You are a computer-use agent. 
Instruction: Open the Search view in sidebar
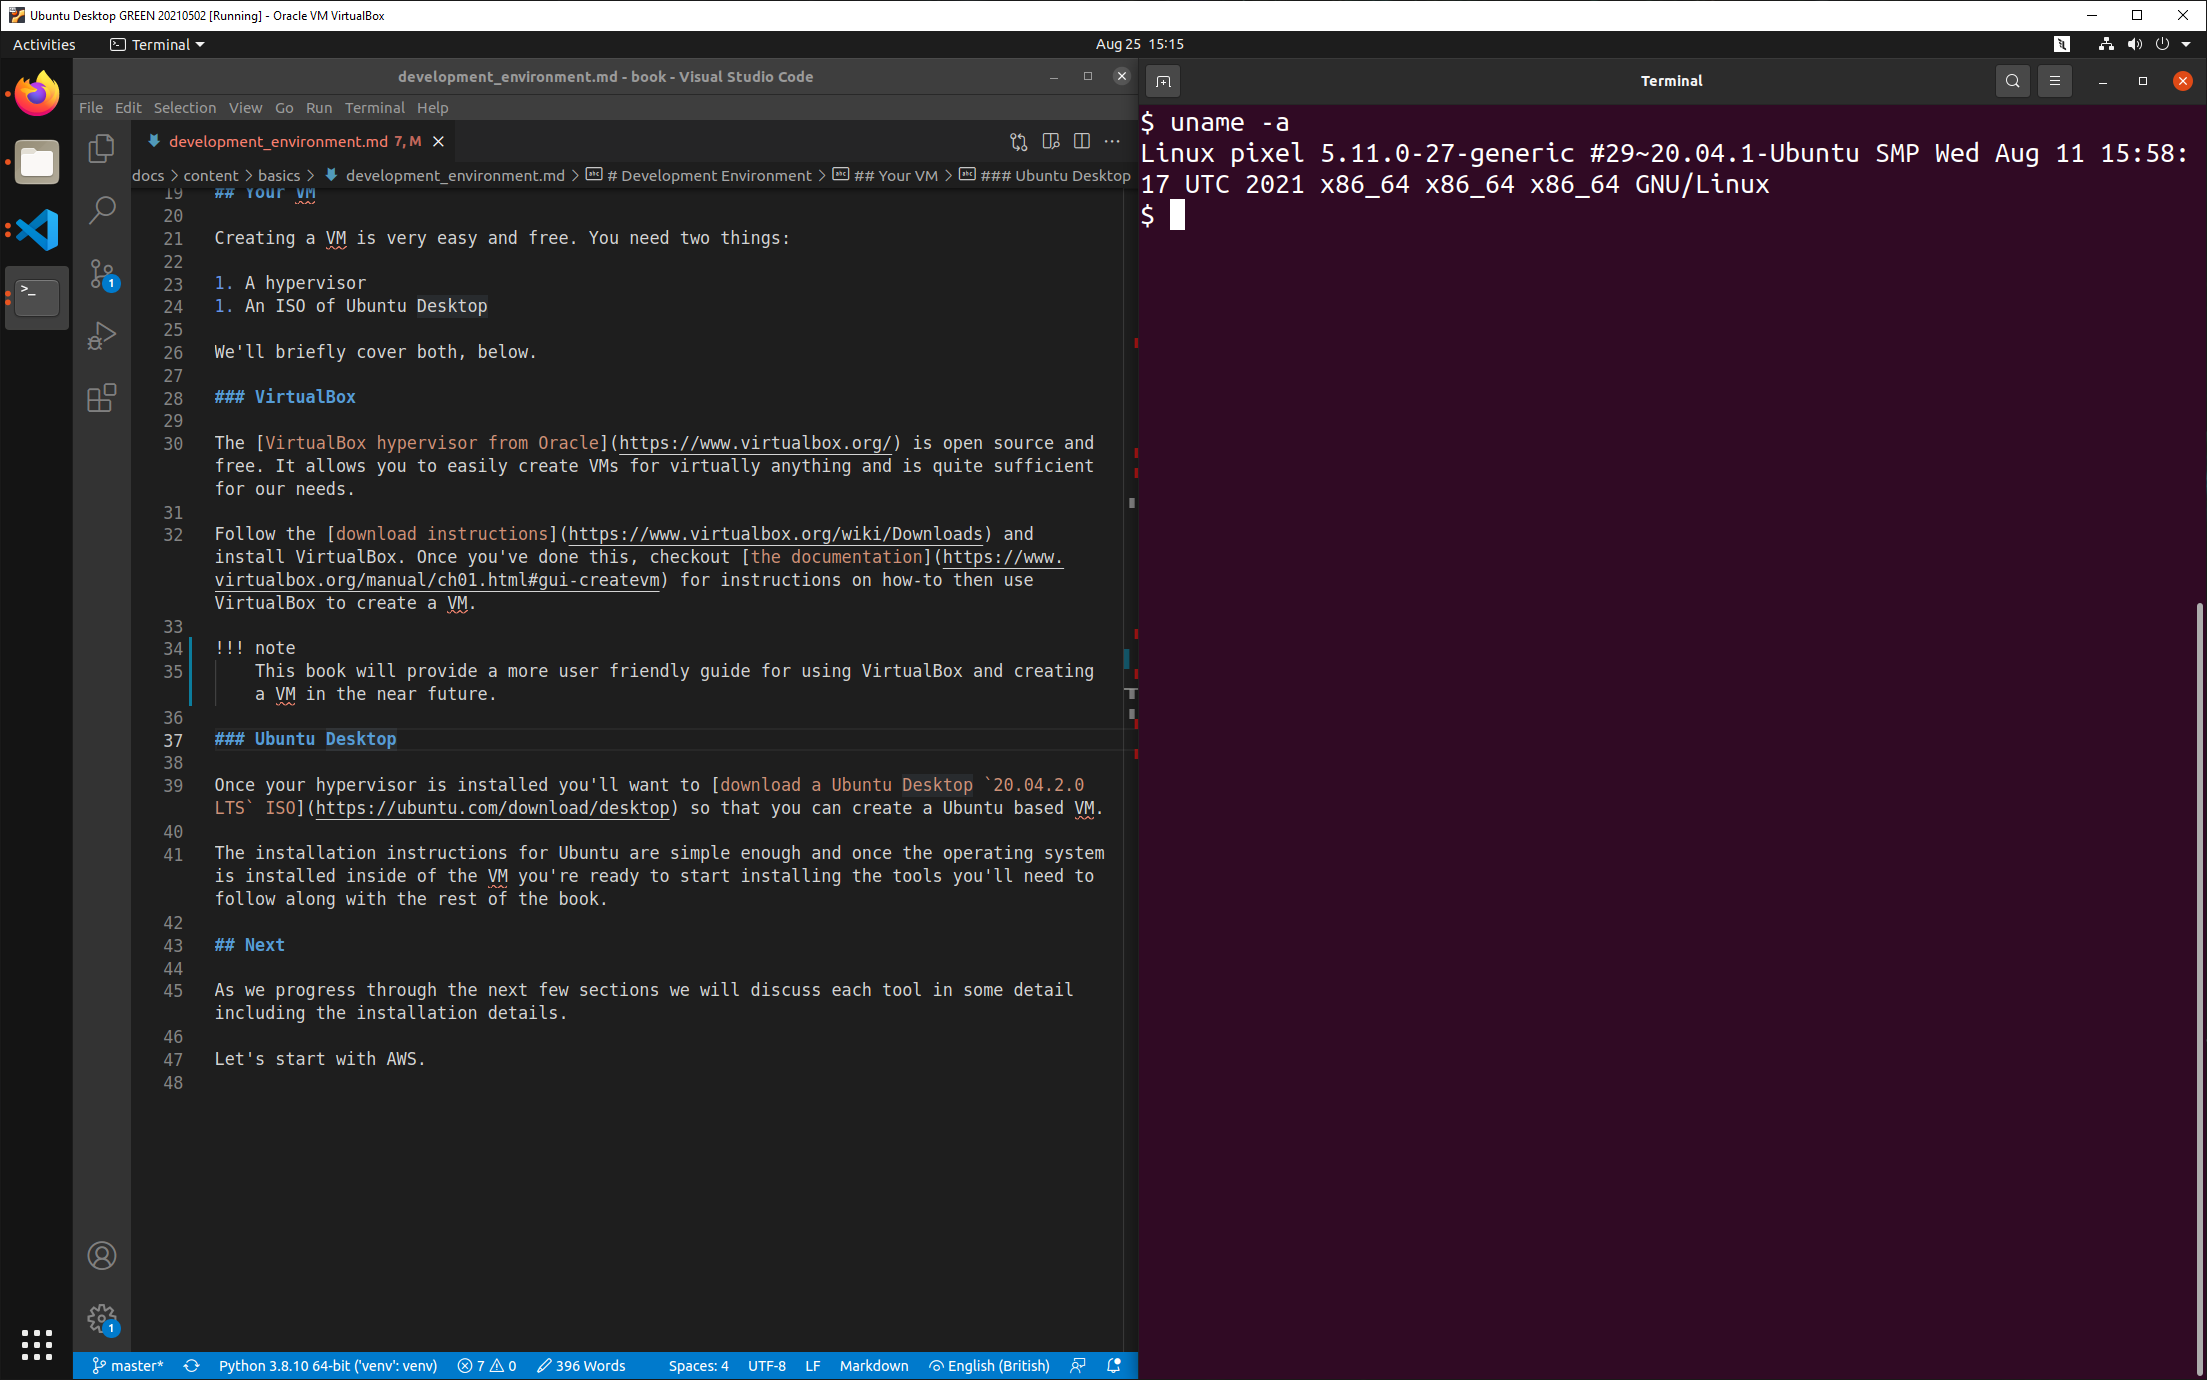click(x=101, y=210)
